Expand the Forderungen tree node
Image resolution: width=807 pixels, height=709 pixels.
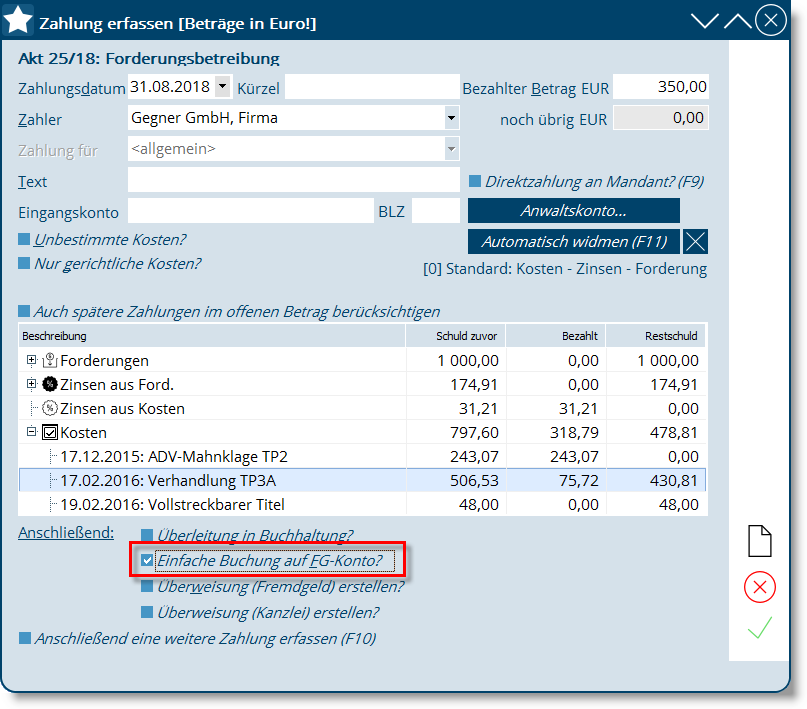pyautogui.click(x=31, y=360)
